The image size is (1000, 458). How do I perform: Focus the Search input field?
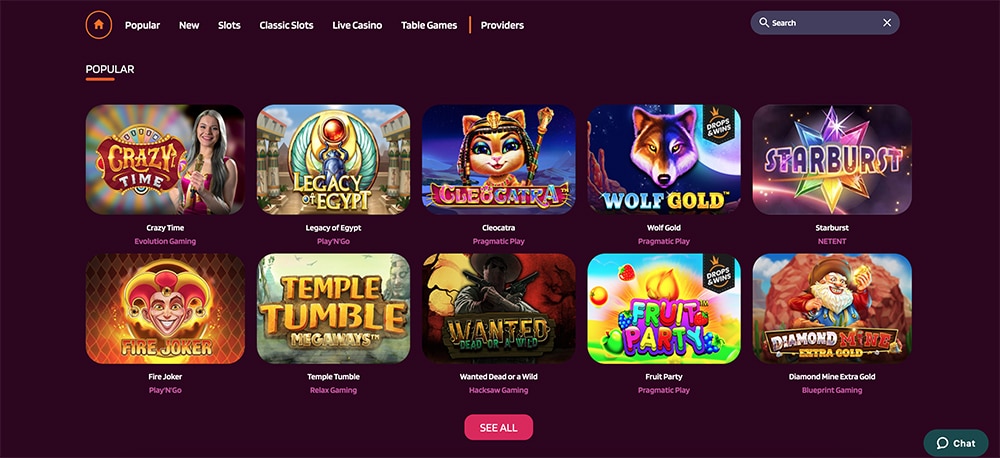pos(825,23)
